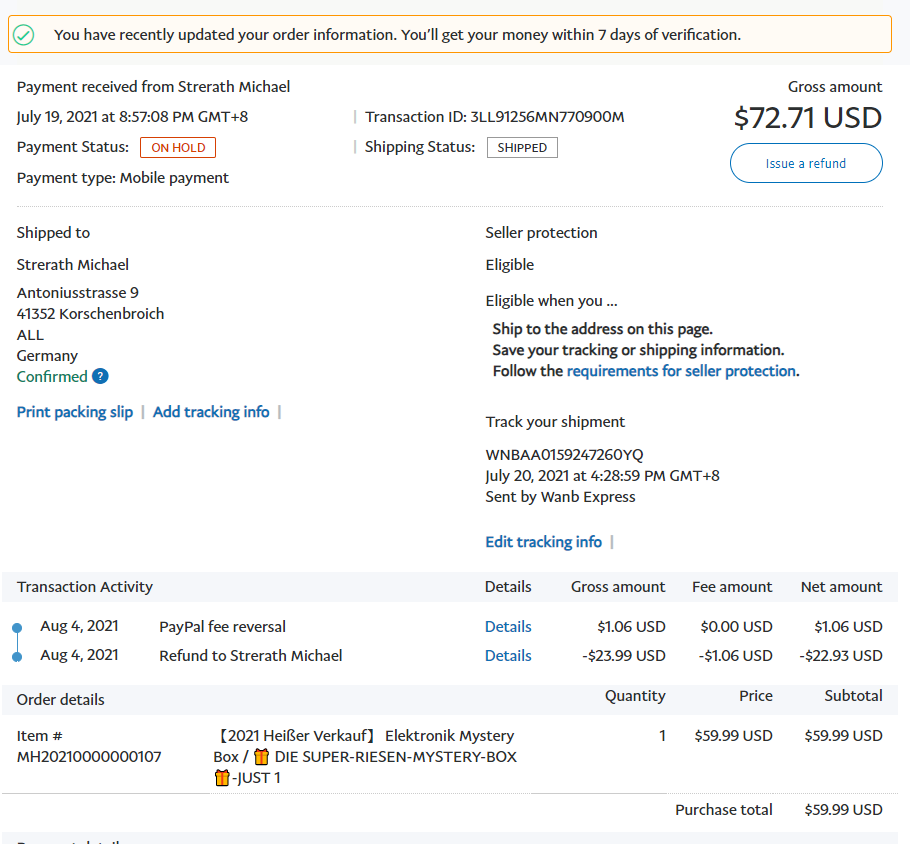Image resolution: width=910 pixels, height=844 pixels.
Task: Click the gift icon before DIE SUPER-RIESEN-MYSTERY-BOX
Action: (261, 757)
